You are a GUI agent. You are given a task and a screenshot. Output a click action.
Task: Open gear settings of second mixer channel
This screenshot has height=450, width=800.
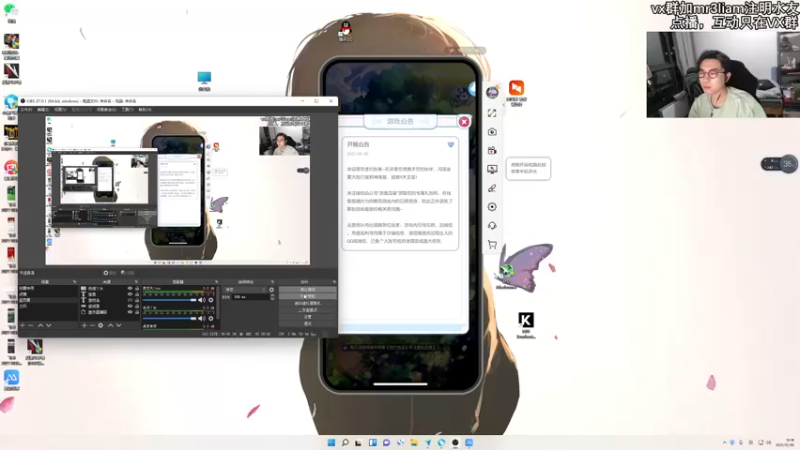(211, 318)
